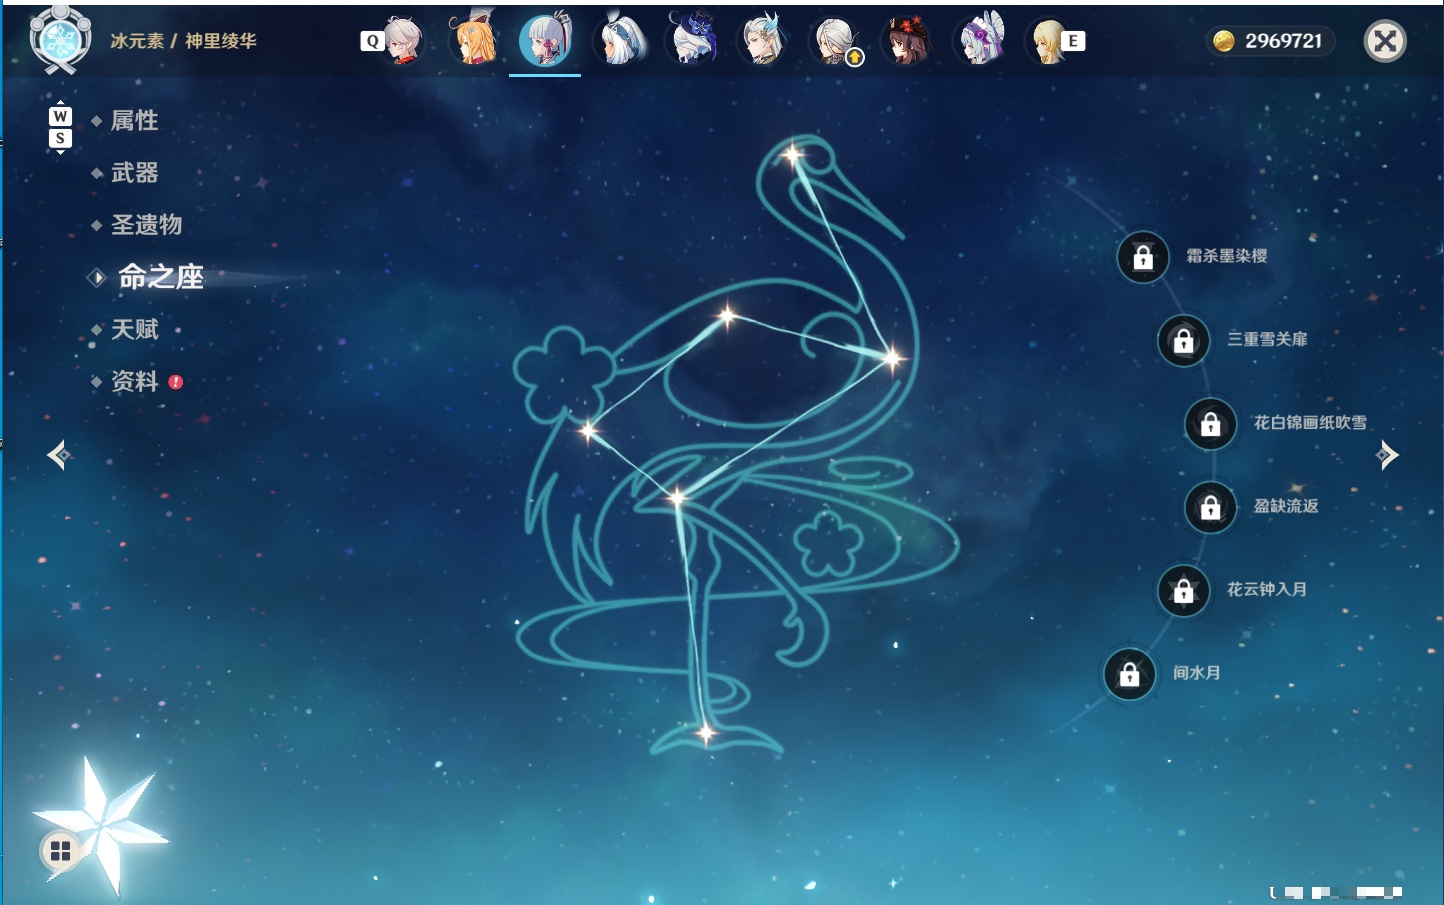The height and width of the screenshot is (905, 1444).
Task: Click the 霜杀墨染樱 constellation label
Action: pyautogui.click(x=1227, y=256)
